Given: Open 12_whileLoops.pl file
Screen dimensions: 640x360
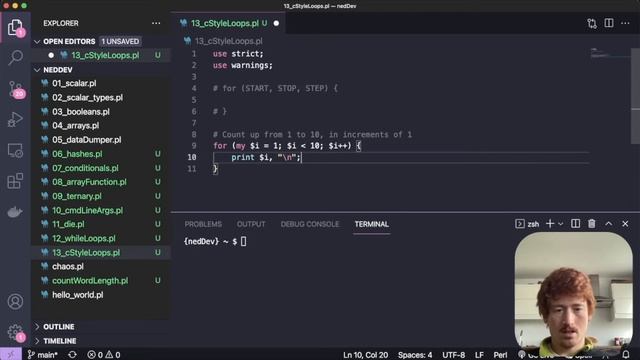Looking at the screenshot, I should (84, 238).
